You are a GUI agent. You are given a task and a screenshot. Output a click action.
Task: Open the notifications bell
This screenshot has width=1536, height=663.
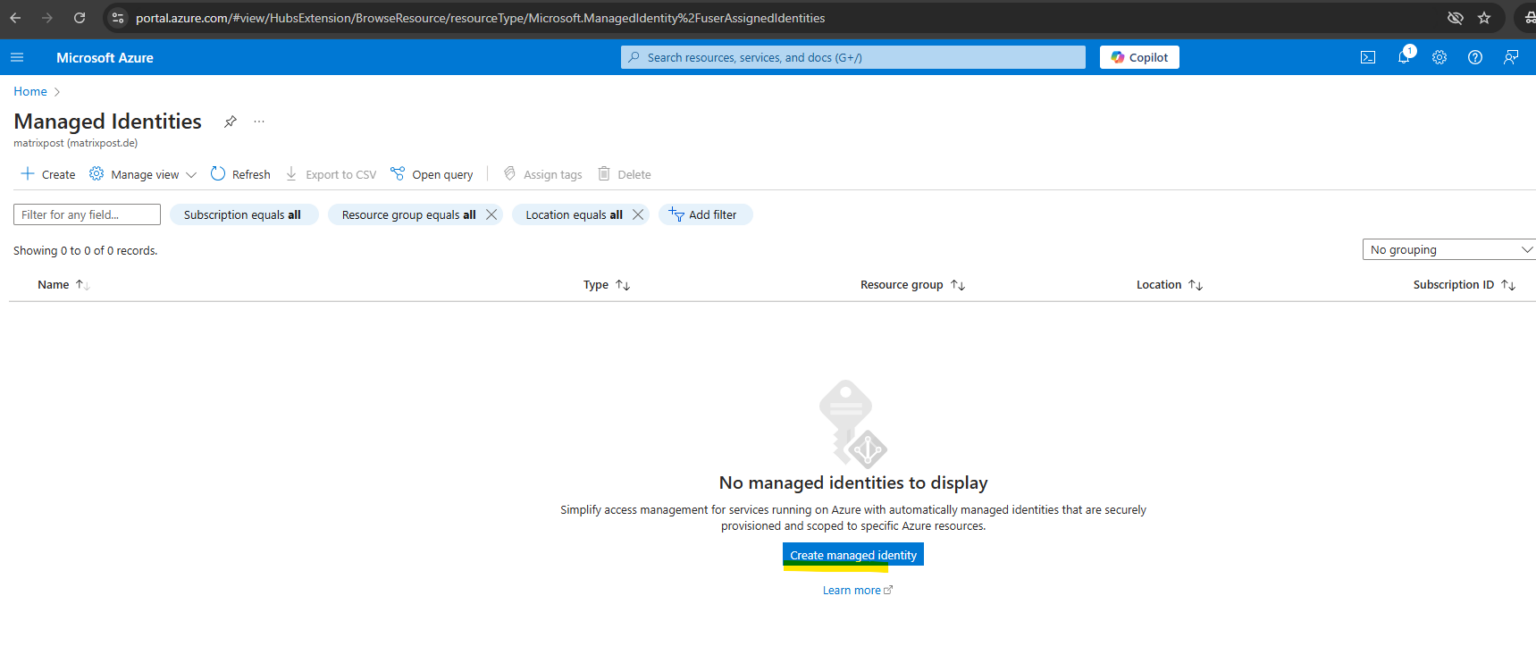1403,57
